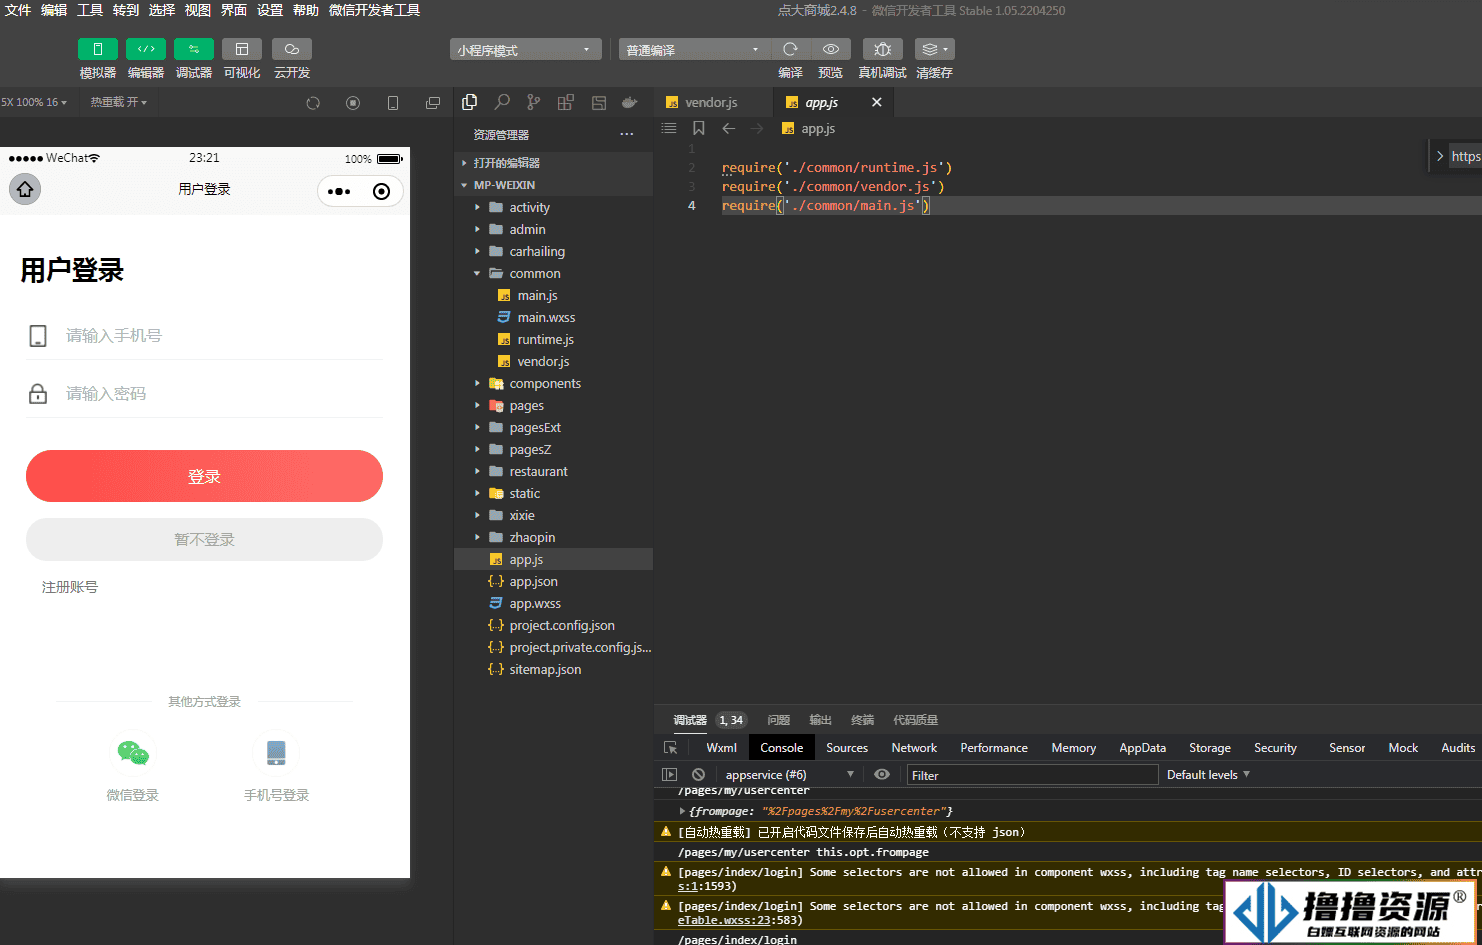The width and height of the screenshot is (1482, 945).
Task: Click the outline list icon in editor
Action: [669, 128]
